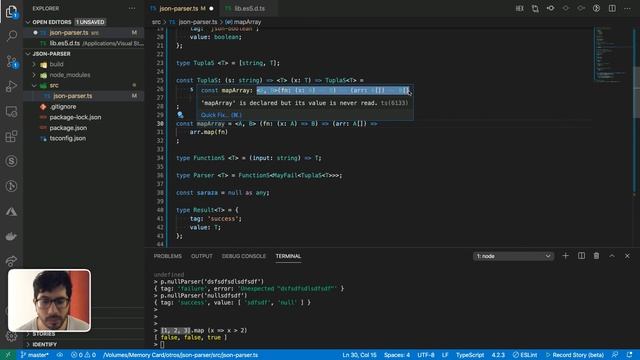Open the Manage gear icon
Viewport: 640px width, 360px height.
pyautogui.click(x=11, y=336)
